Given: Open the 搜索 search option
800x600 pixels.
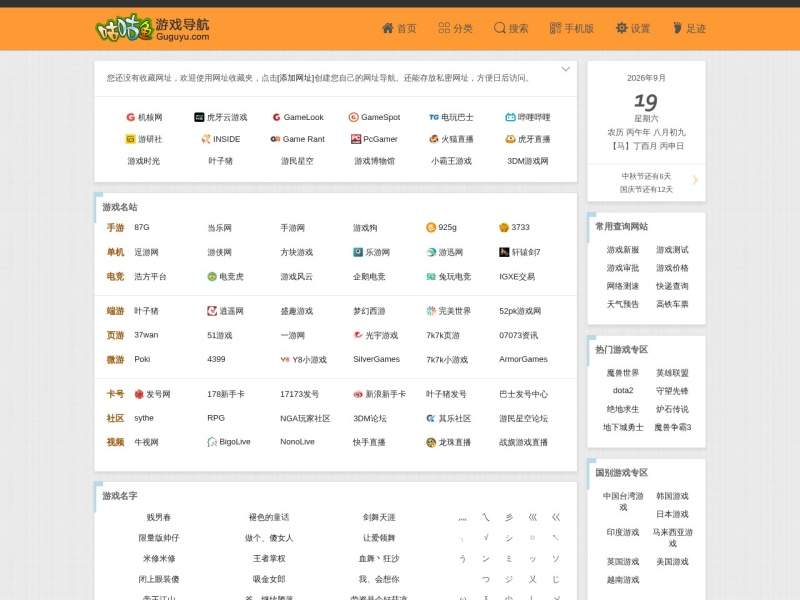Looking at the screenshot, I should pyautogui.click(x=511, y=29).
